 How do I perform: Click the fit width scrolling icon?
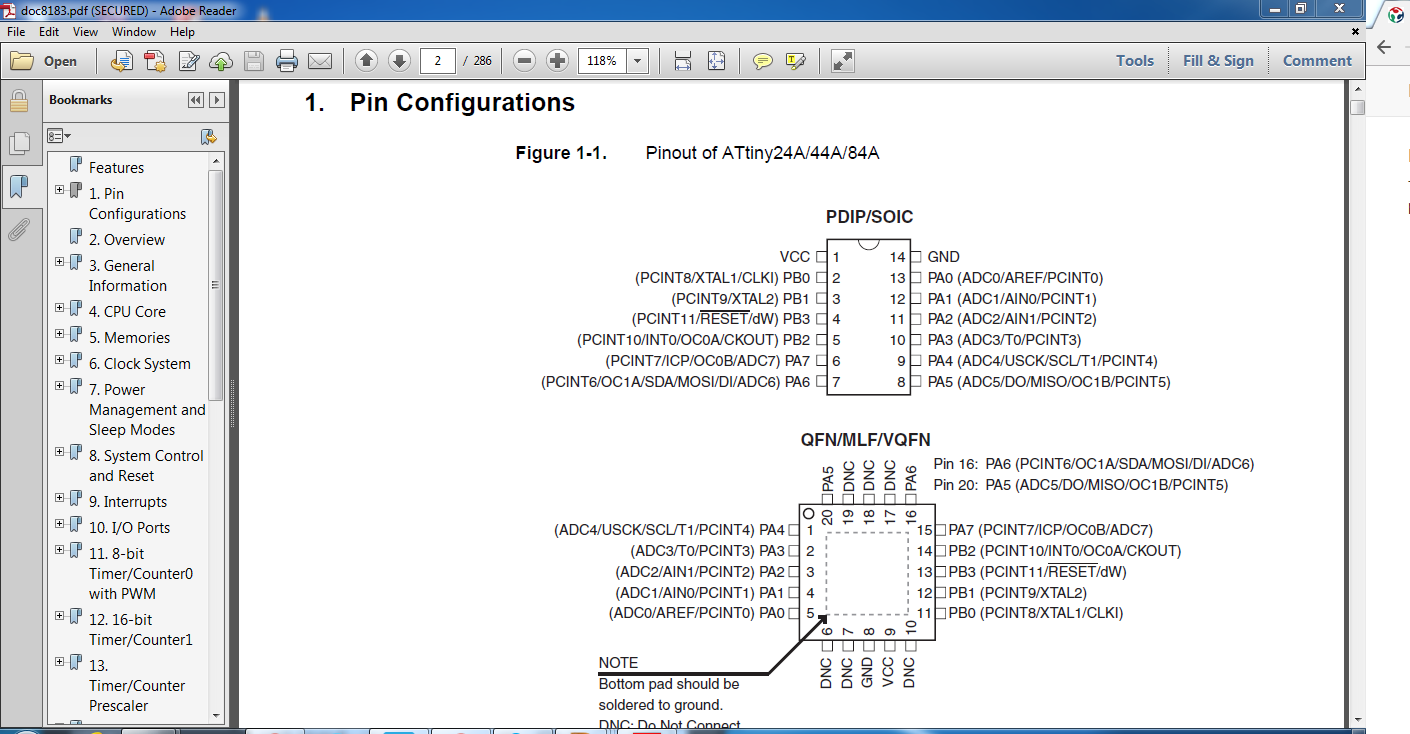683,61
